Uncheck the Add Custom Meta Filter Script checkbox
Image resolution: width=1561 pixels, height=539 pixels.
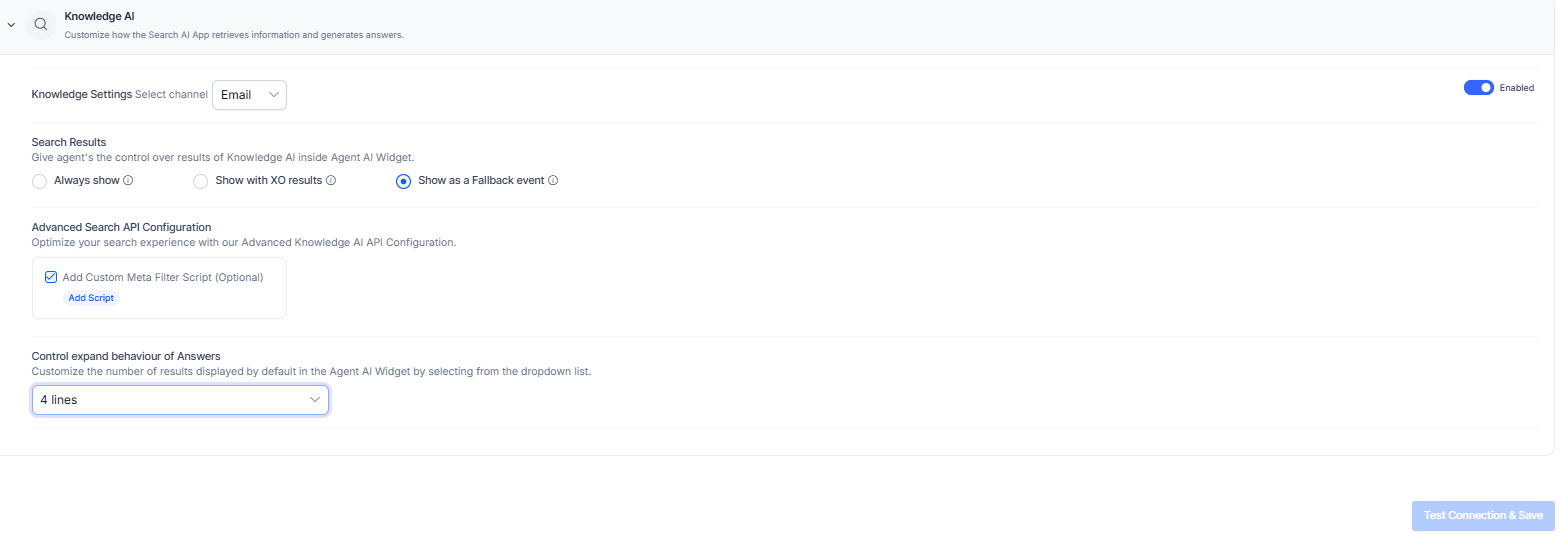51,277
